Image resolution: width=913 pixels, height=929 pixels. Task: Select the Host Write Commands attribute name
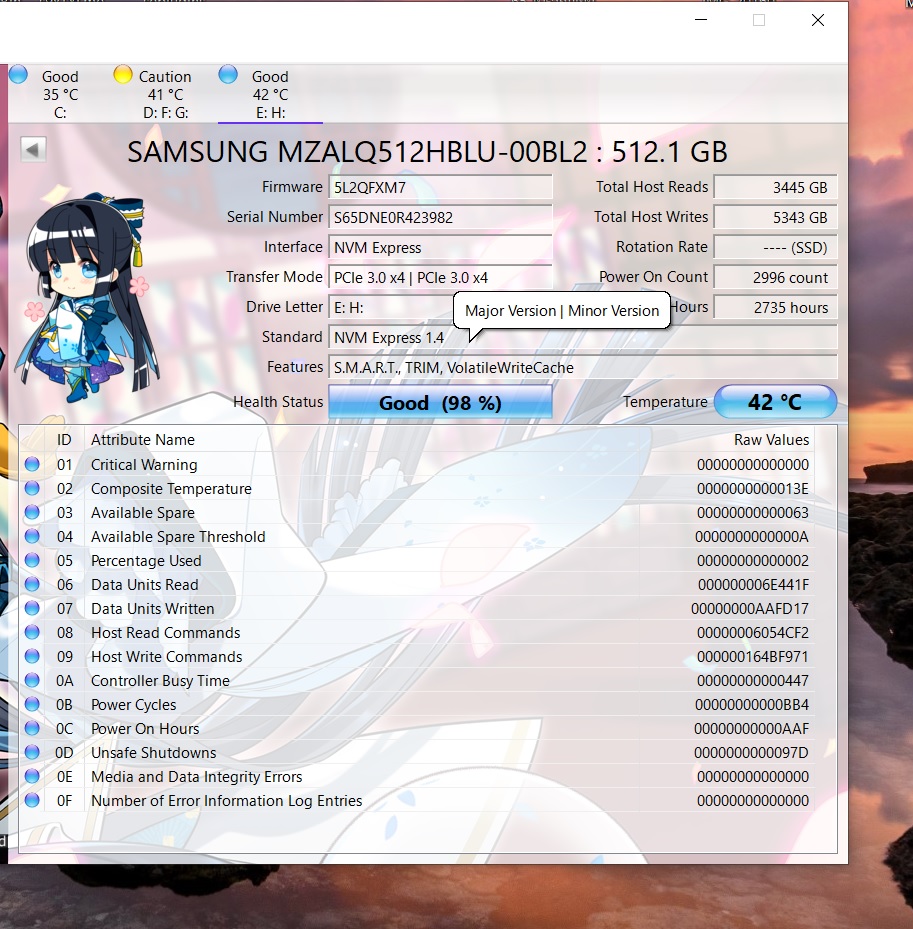pyautogui.click(x=166, y=656)
